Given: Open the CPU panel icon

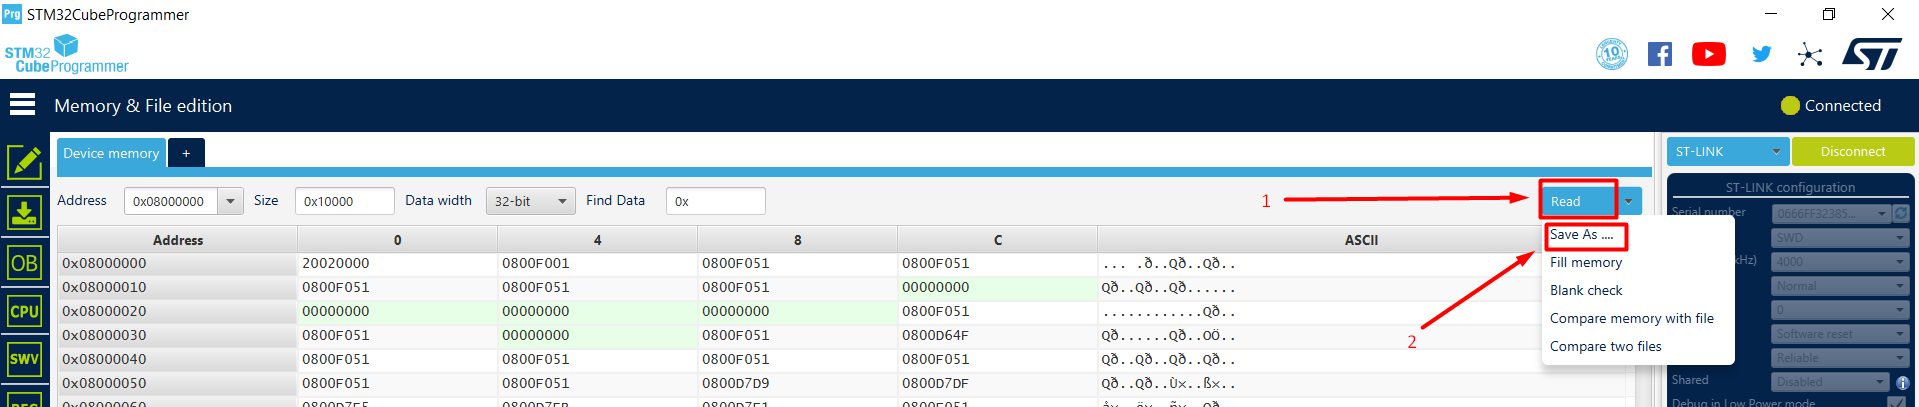Looking at the screenshot, I should pyautogui.click(x=24, y=311).
